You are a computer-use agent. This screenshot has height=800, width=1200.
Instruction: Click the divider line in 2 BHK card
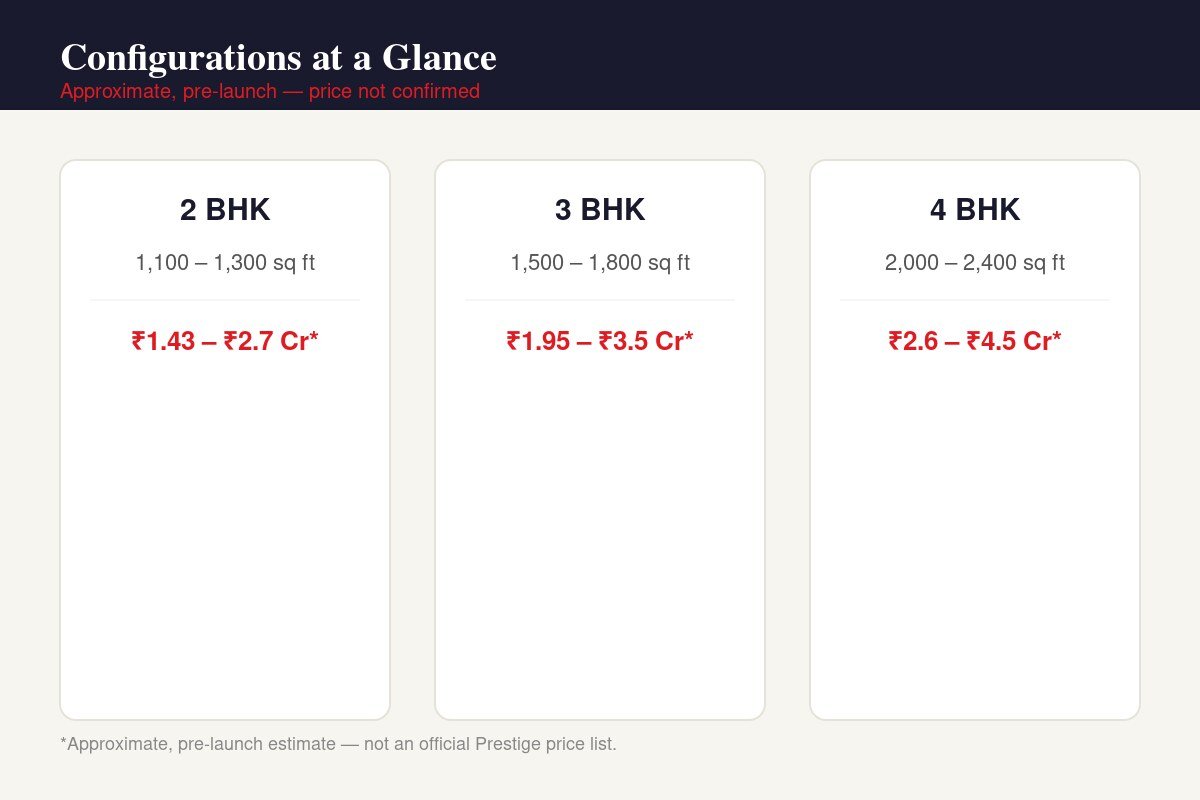coord(225,299)
